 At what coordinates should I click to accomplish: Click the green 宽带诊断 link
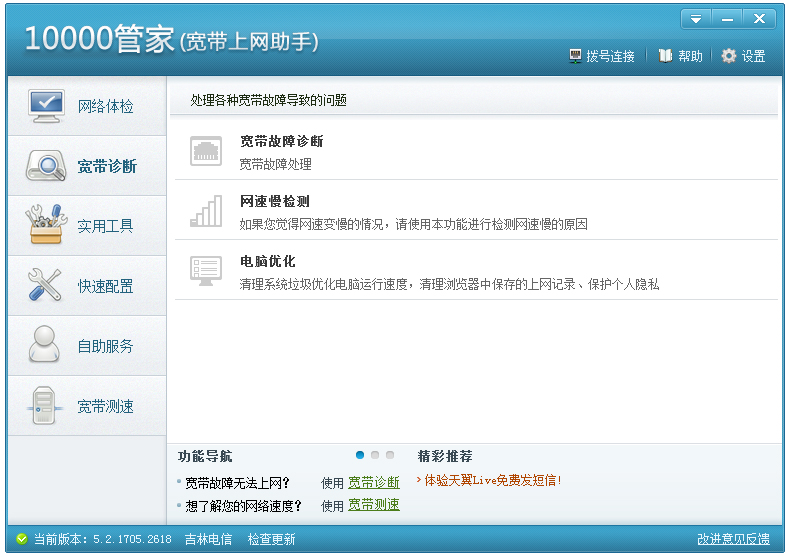pyautogui.click(x=373, y=482)
